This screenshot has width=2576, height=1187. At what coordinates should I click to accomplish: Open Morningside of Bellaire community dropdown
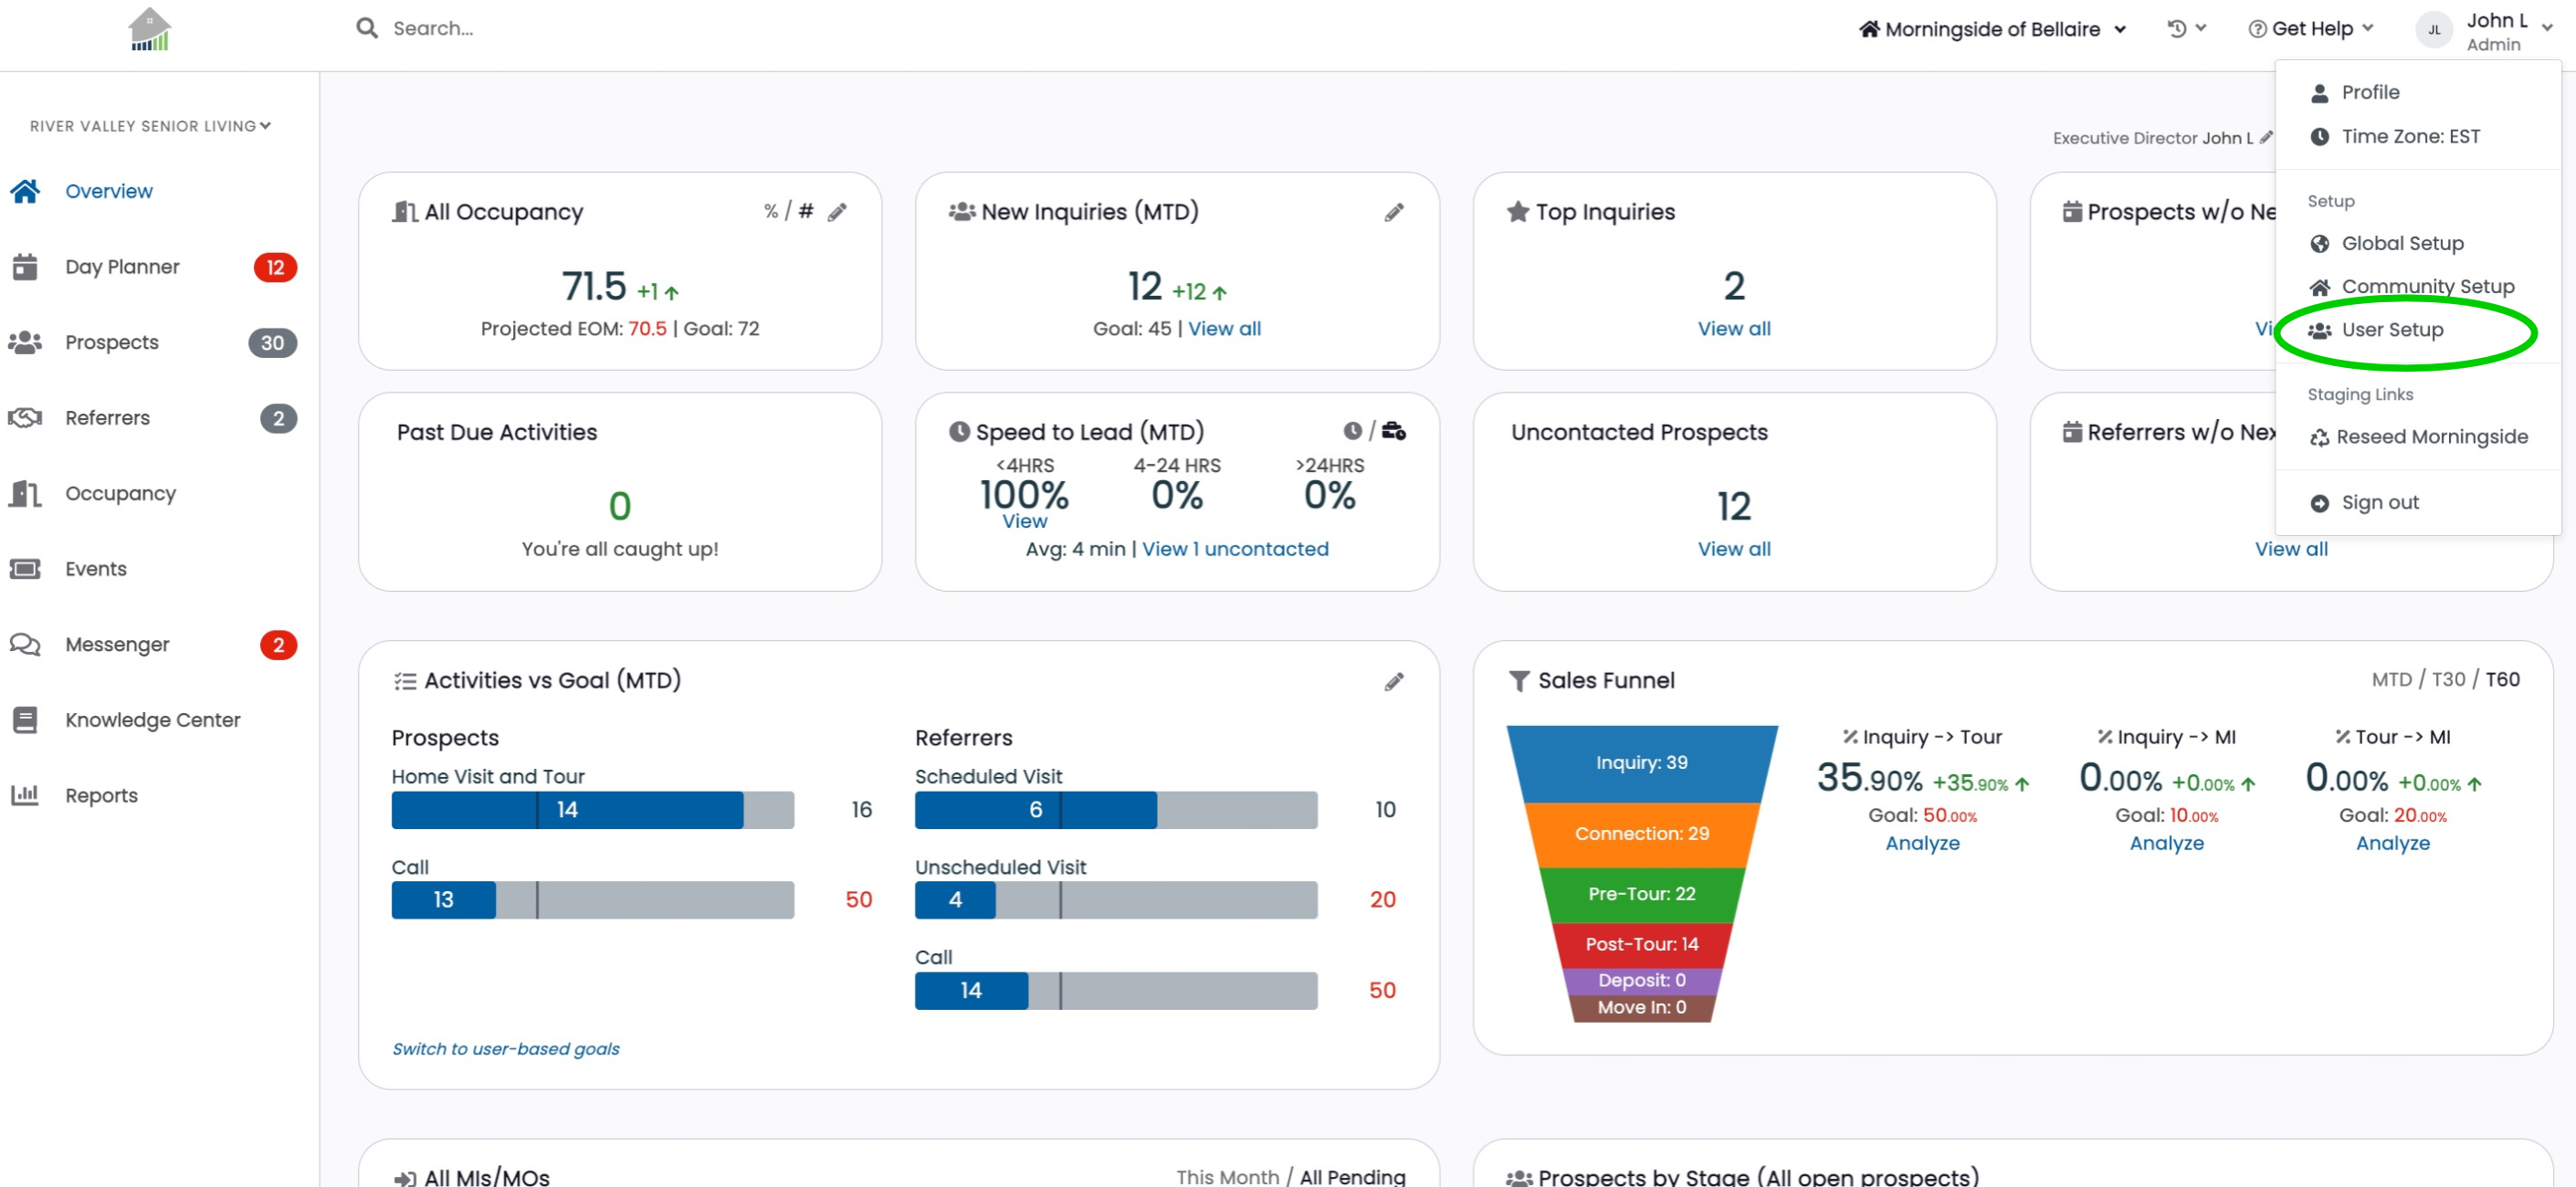pos(1992,29)
